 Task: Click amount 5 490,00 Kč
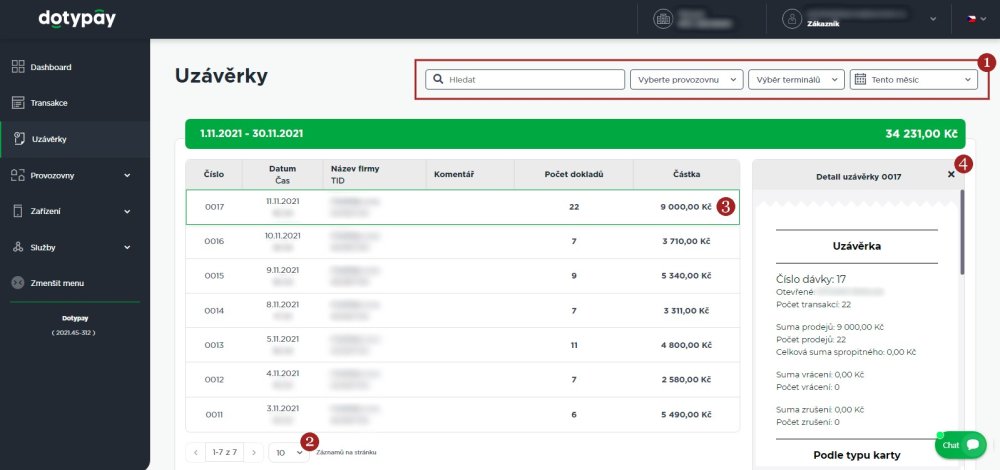point(686,415)
